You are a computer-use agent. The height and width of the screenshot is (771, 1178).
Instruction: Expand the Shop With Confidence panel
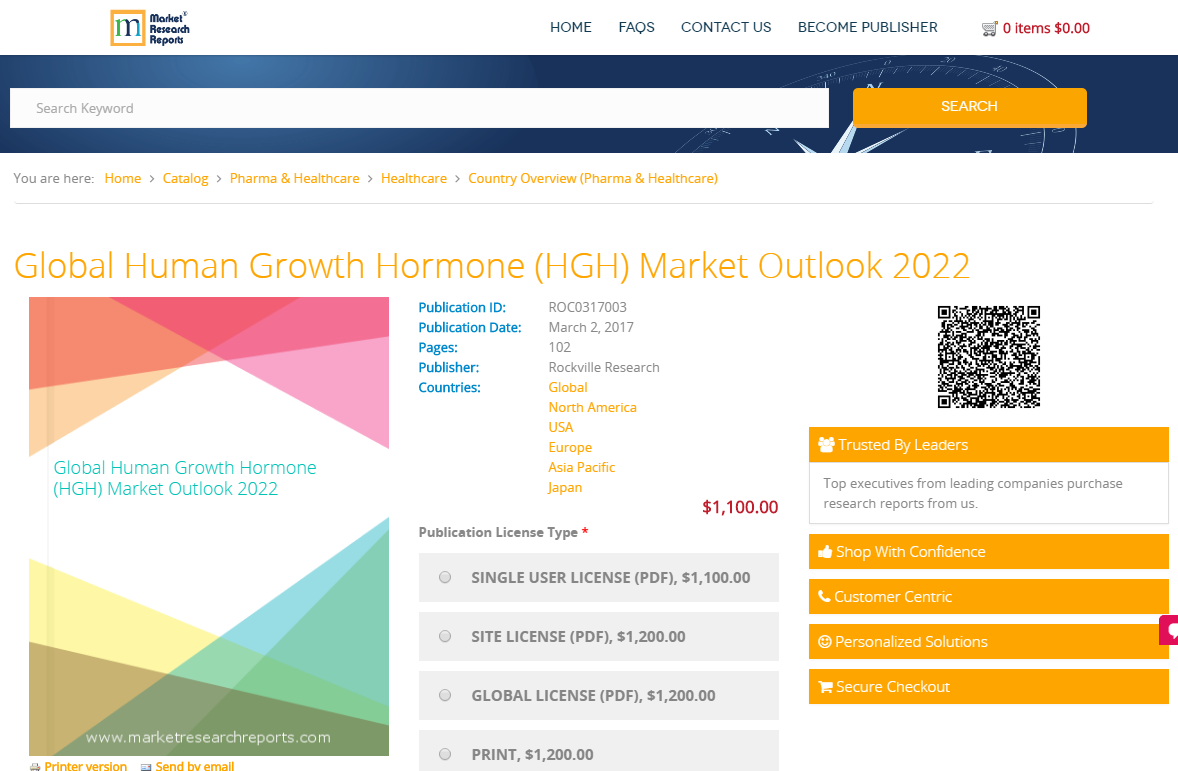pos(989,552)
